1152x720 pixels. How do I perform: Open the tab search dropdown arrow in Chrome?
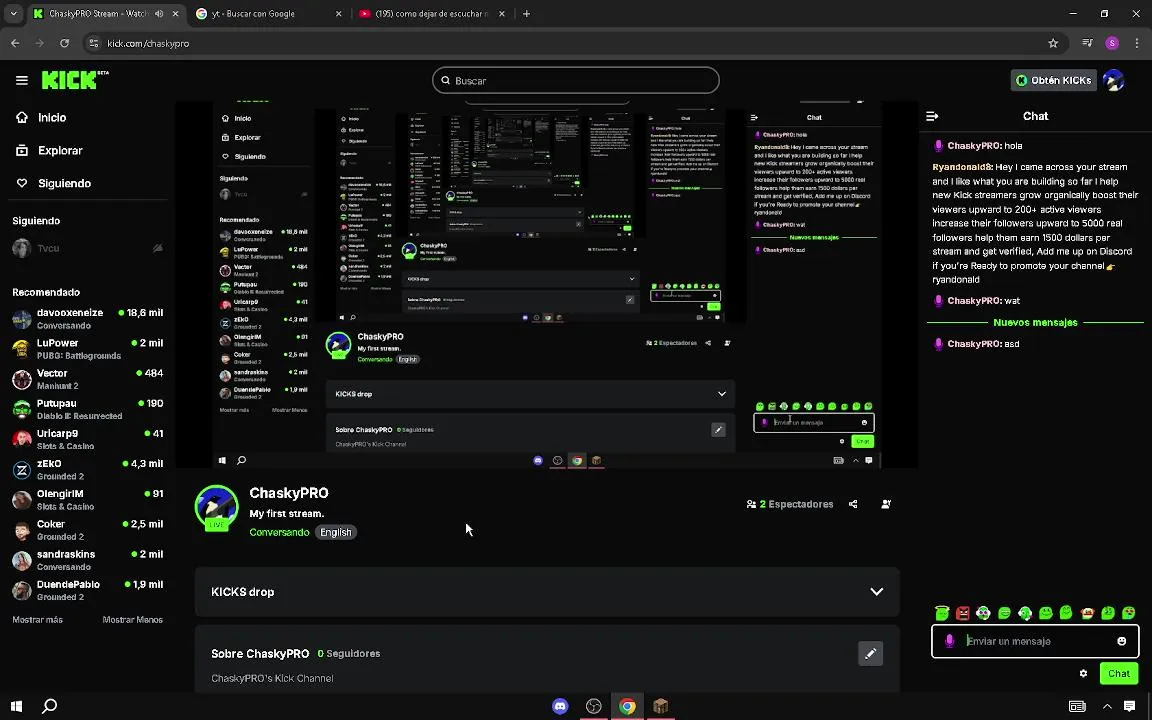(13, 14)
